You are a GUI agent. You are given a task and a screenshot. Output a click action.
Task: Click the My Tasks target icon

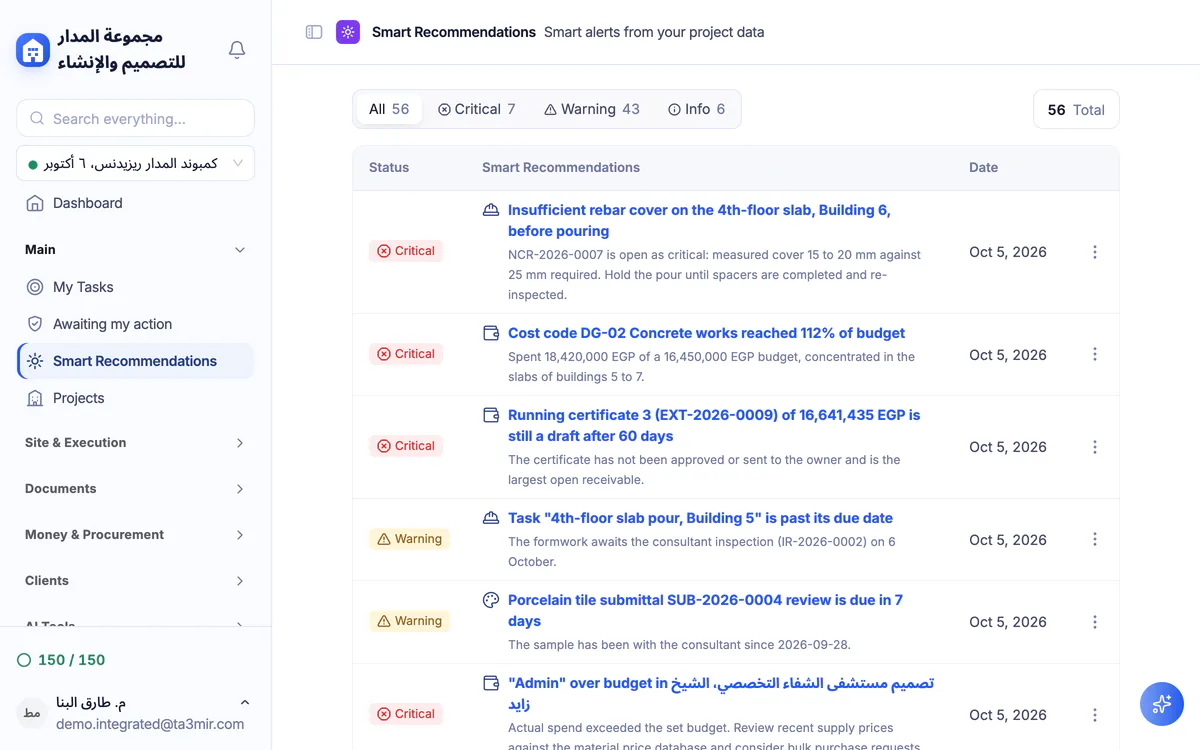pyautogui.click(x=35, y=287)
